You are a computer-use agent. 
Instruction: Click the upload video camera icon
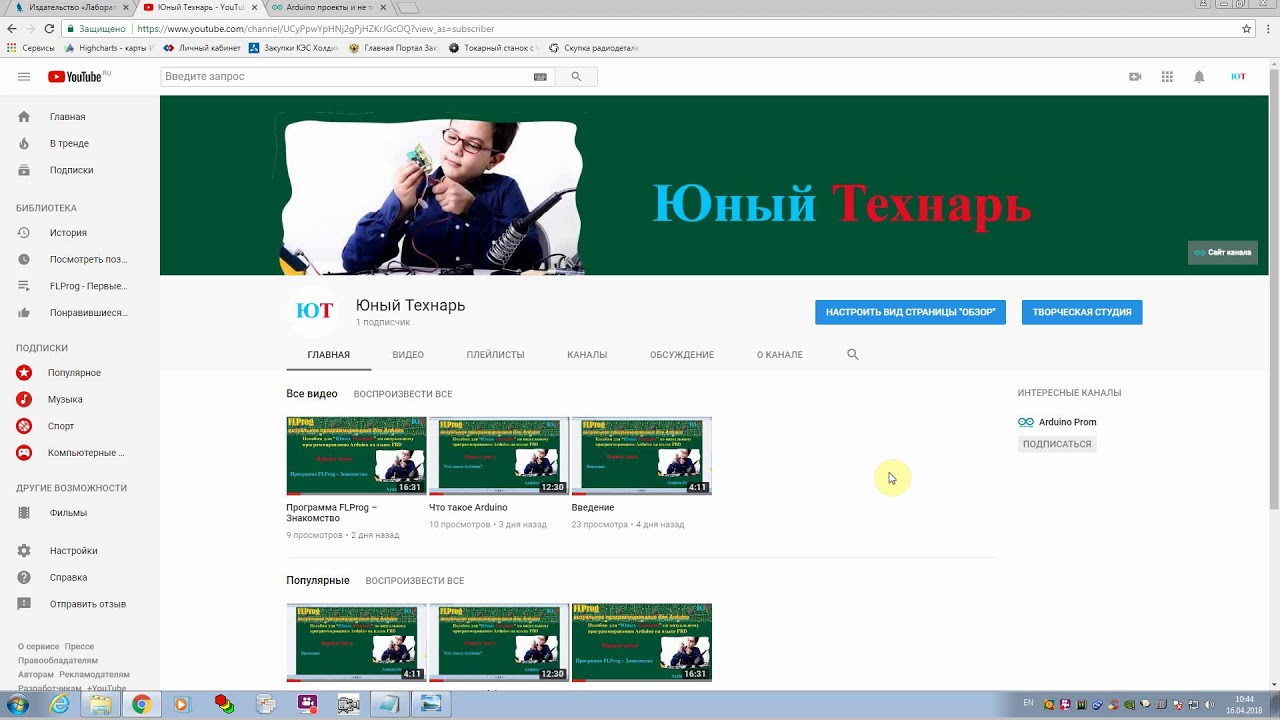[1135, 77]
